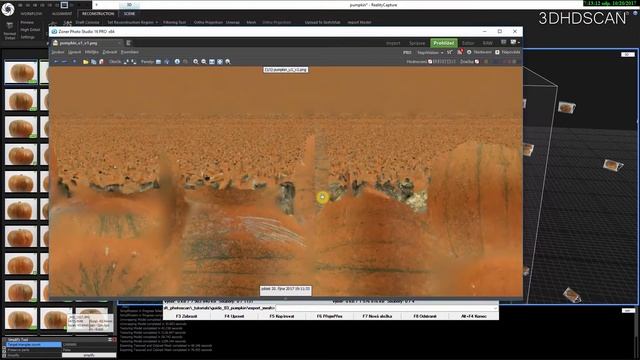Select the bottom-left pumpkin thumbnail
Viewport: 640px width, 360px height.
21,318
